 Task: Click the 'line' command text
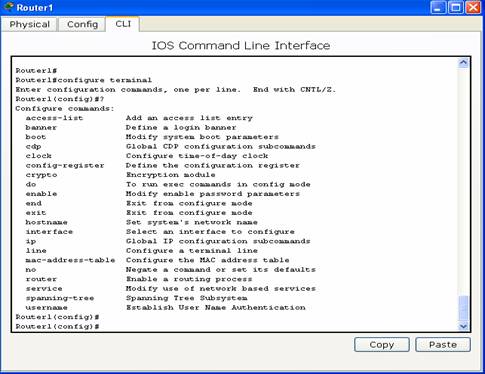36,251
